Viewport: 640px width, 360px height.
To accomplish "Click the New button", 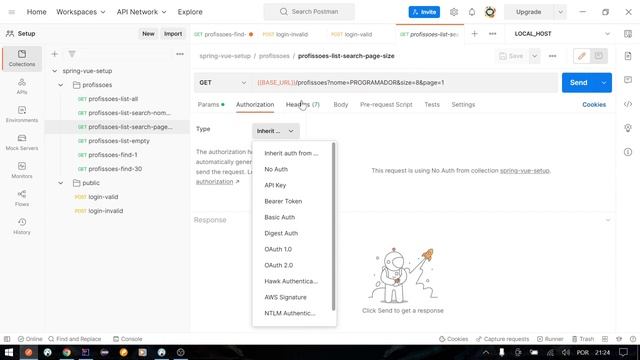I will tap(148, 34).
